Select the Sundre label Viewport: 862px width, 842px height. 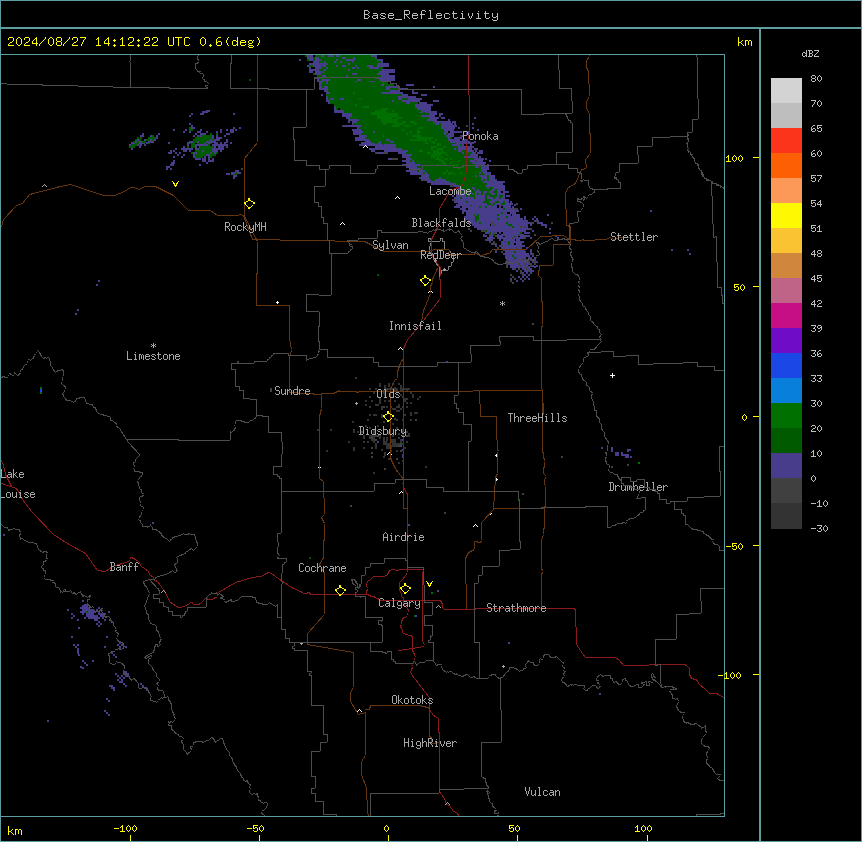[x=292, y=391]
